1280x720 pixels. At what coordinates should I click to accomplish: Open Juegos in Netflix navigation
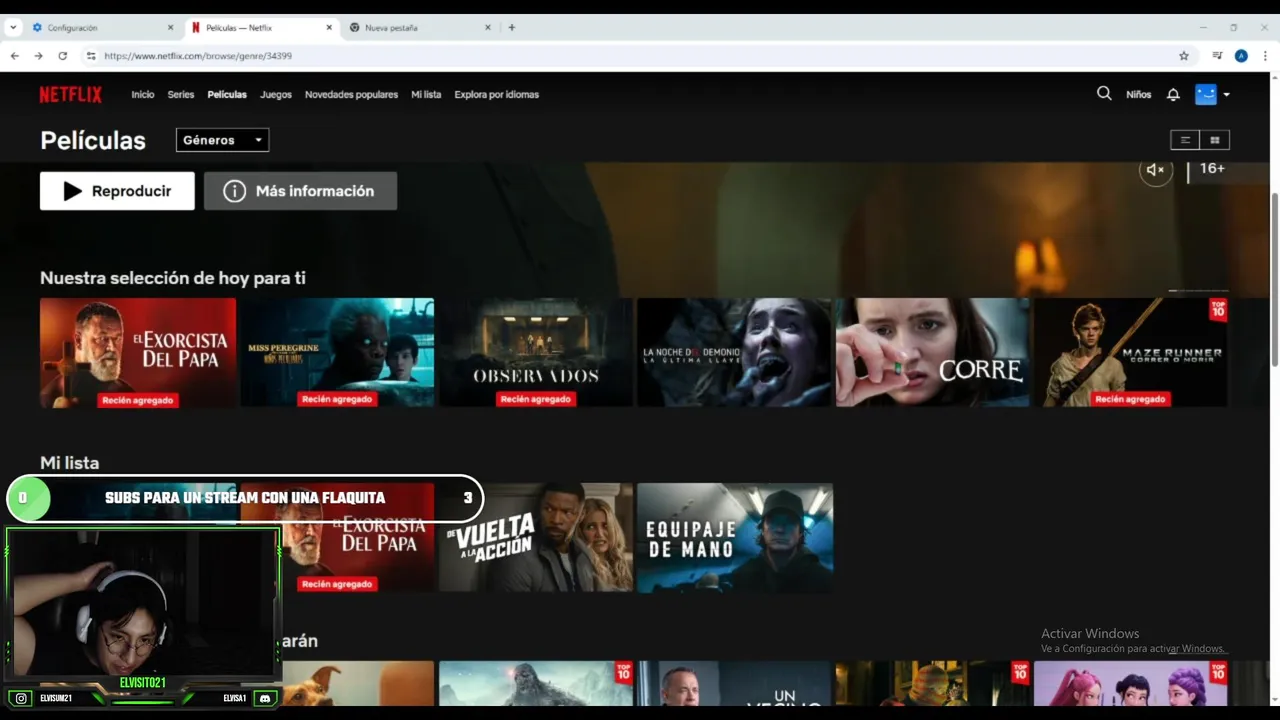[x=276, y=94]
